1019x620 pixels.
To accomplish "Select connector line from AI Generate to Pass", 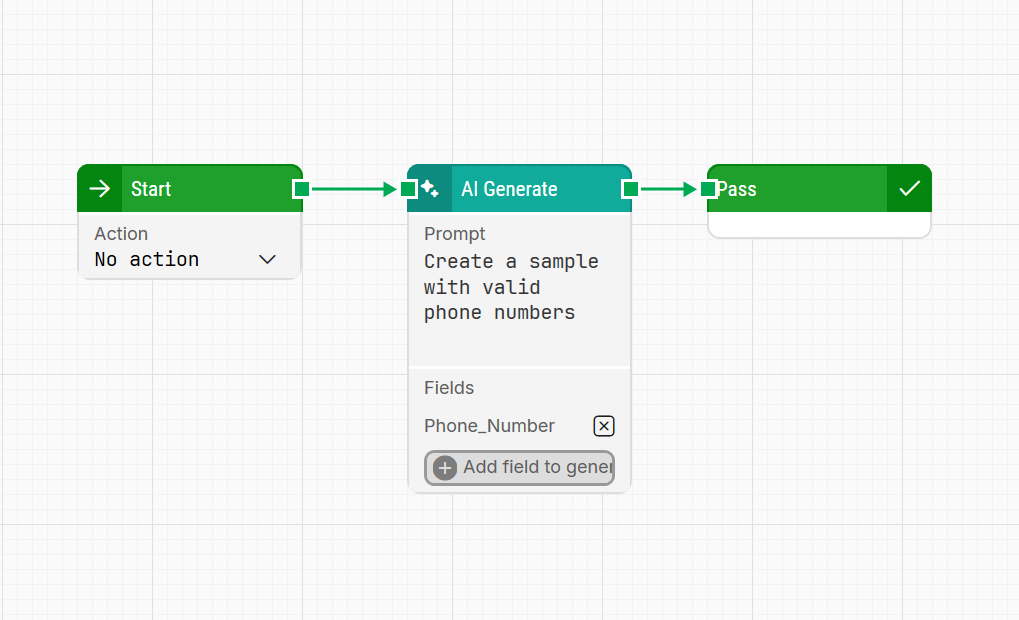I will tap(665, 189).
